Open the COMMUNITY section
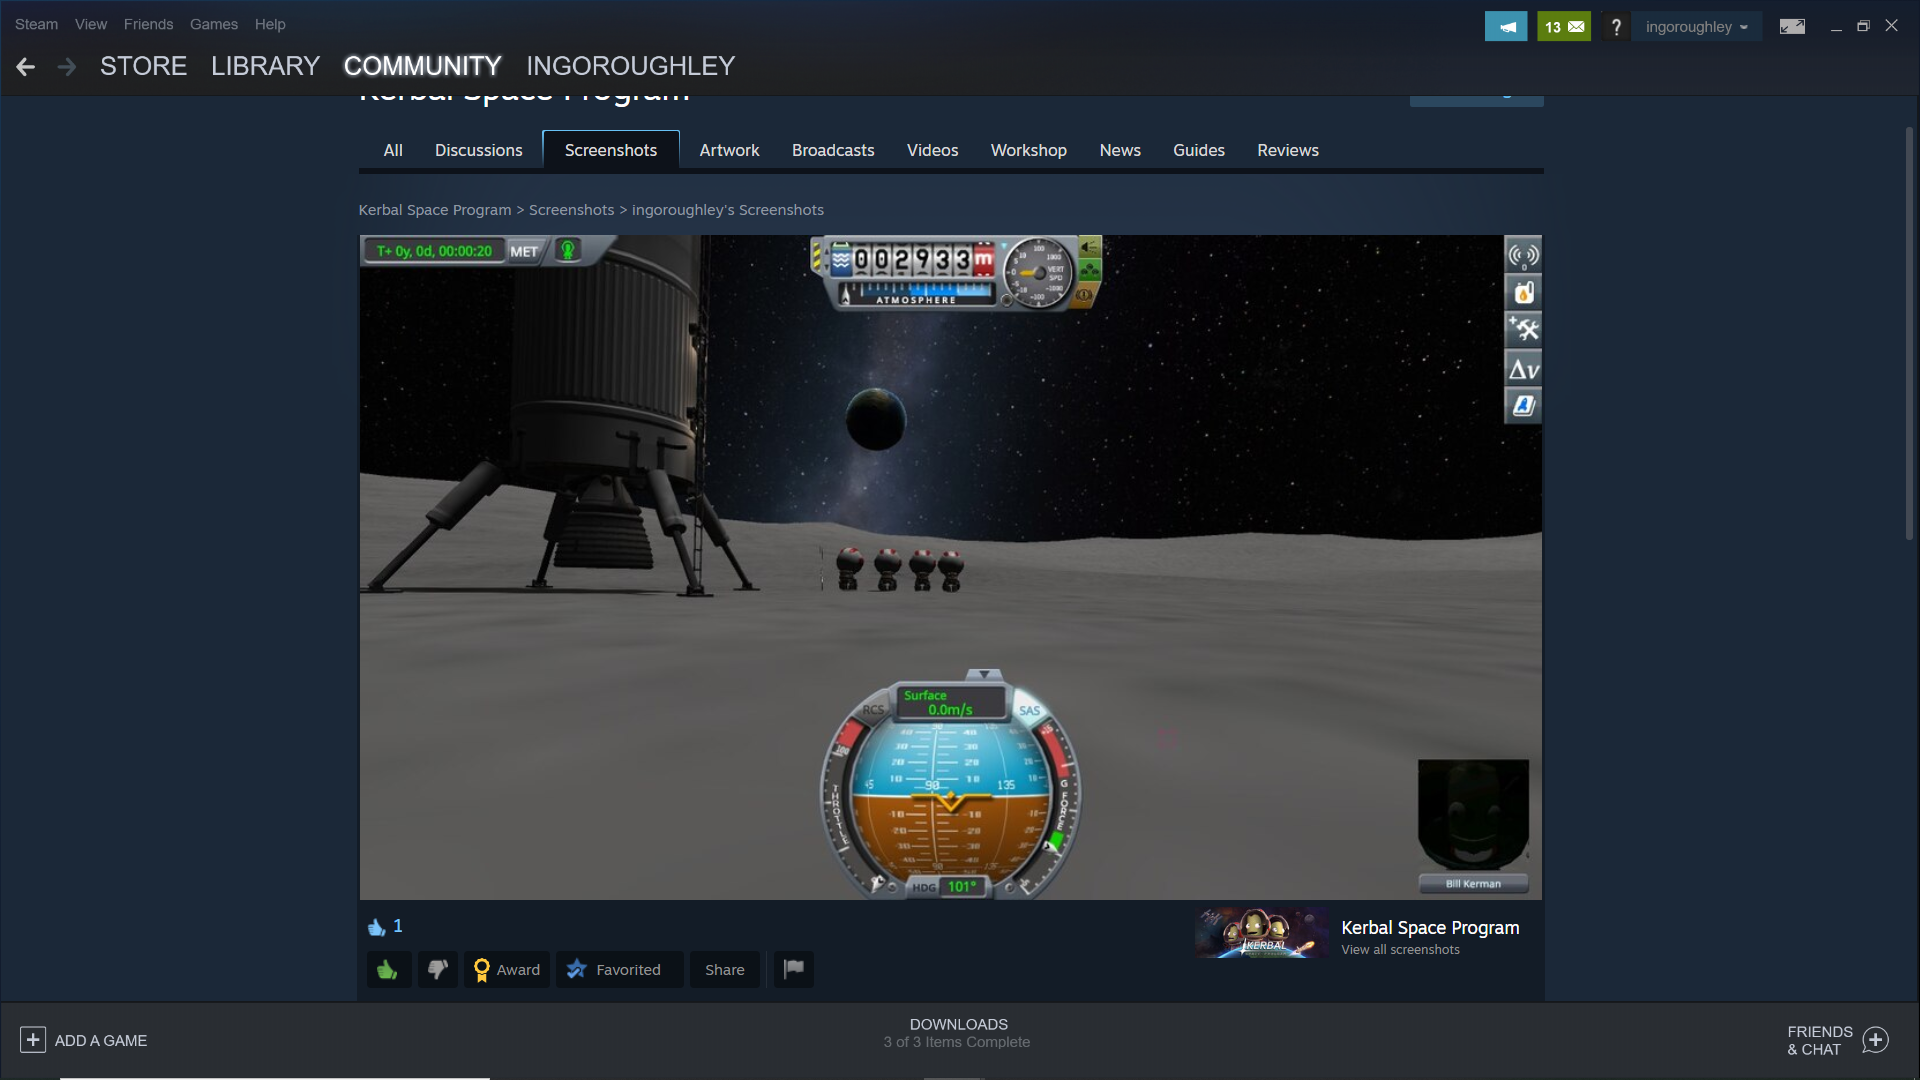1920x1080 pixels. point(423,66)
